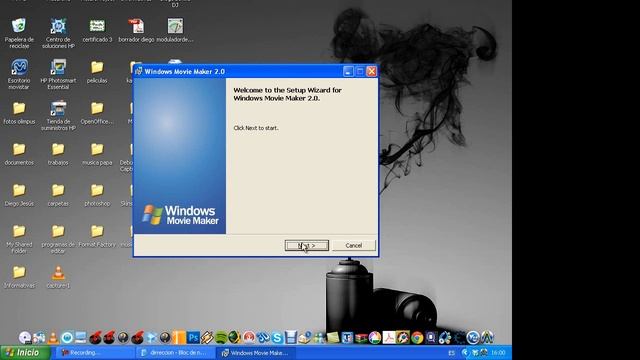Cancel the Windows Movie Maker setup

tap(353, 245)
